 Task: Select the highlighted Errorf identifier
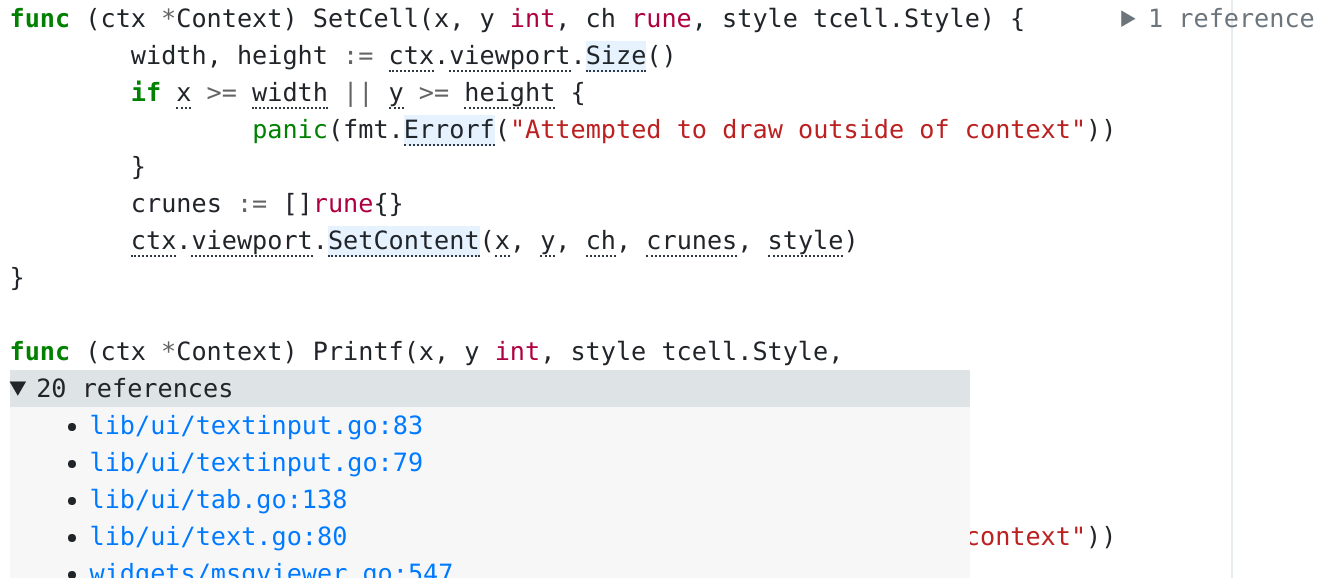(450, 130)
